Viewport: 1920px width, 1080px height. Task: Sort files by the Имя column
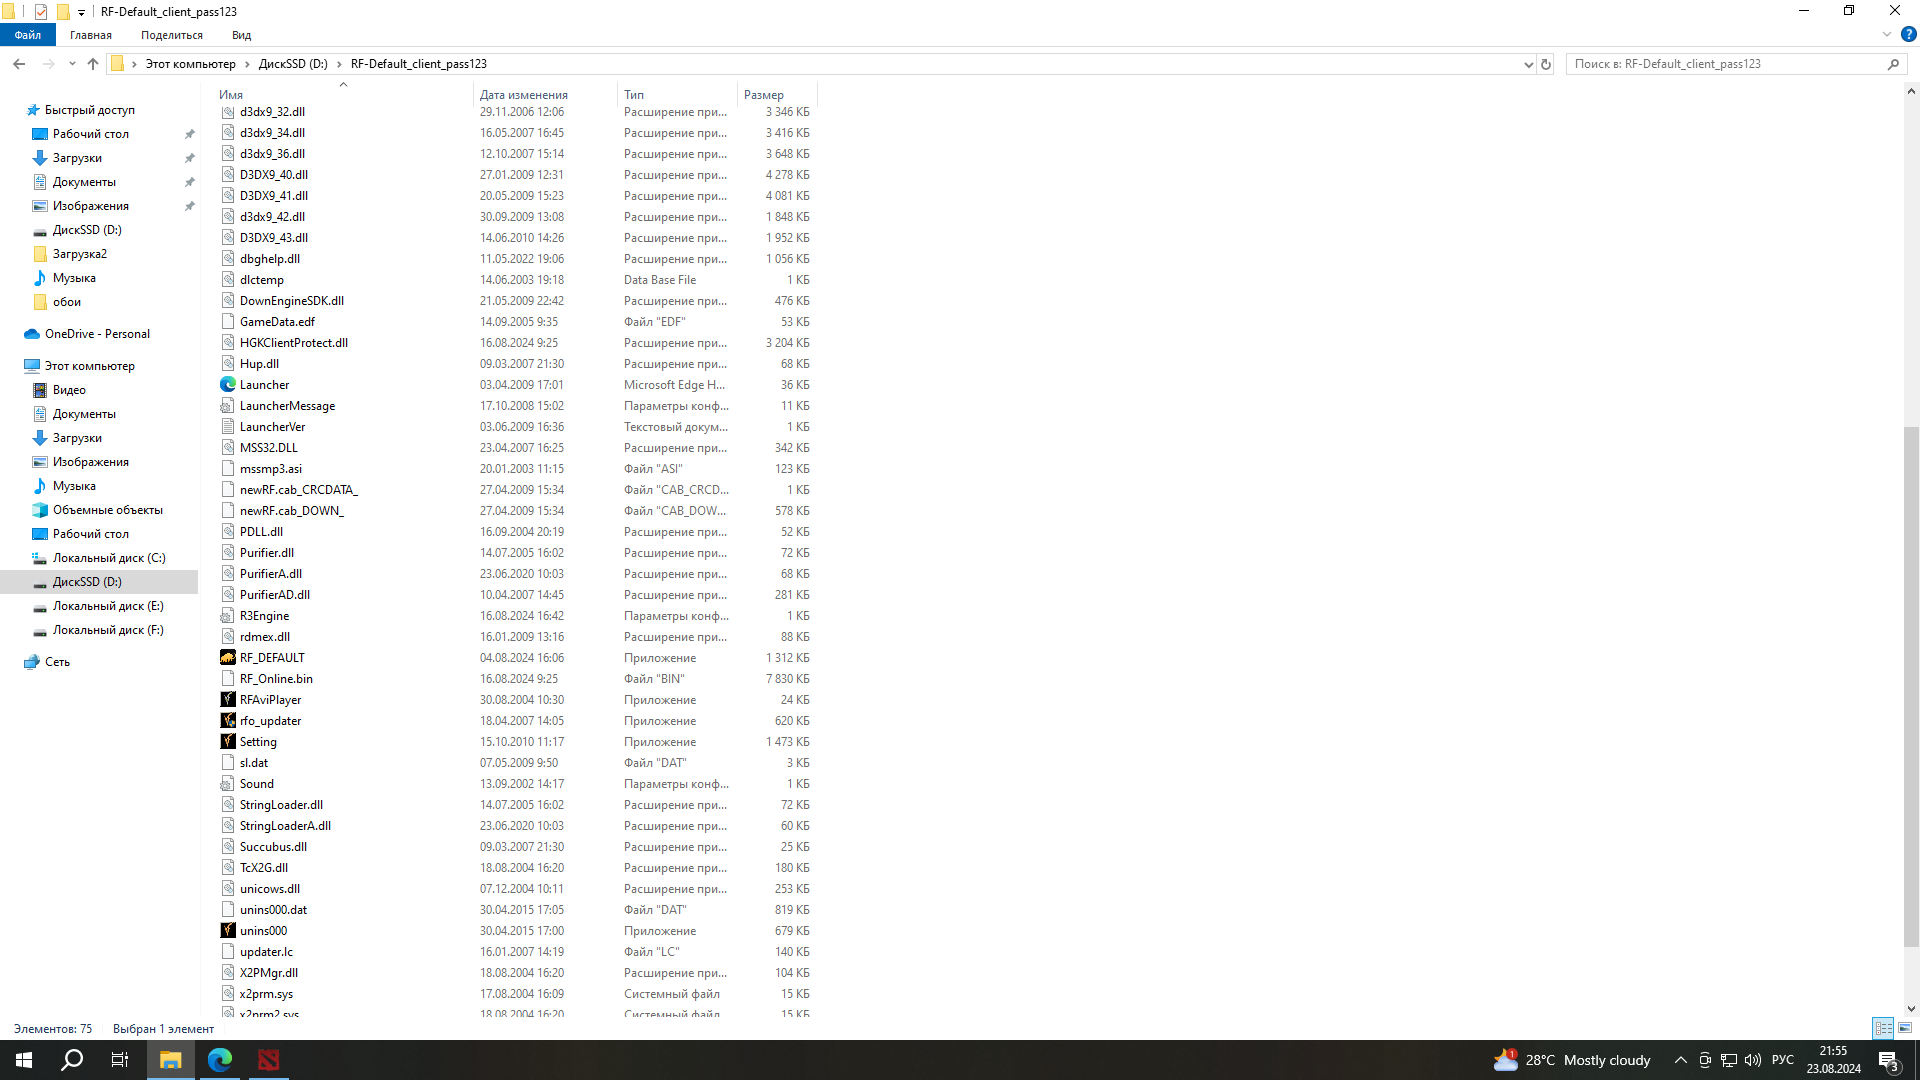tap(343, 94)
